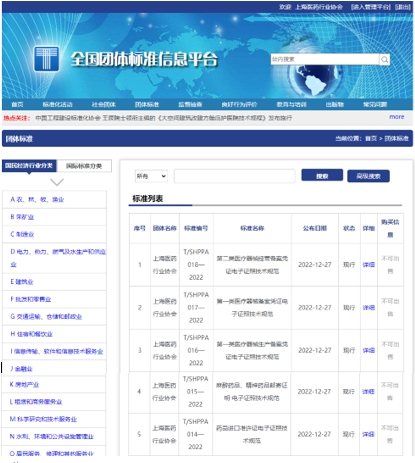Click the downward chevron under classification tabs
415x463 pixels.
tap(57, 182)
